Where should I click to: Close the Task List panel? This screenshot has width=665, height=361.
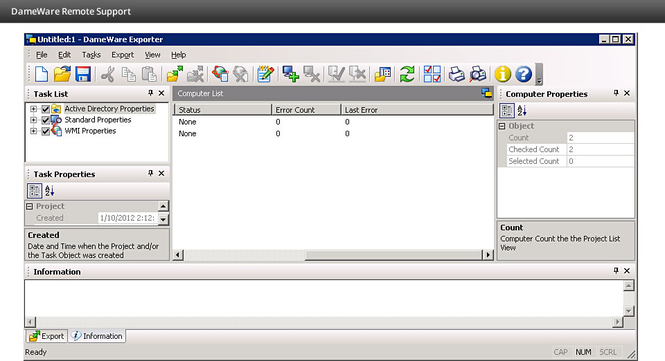pos(162,93)
